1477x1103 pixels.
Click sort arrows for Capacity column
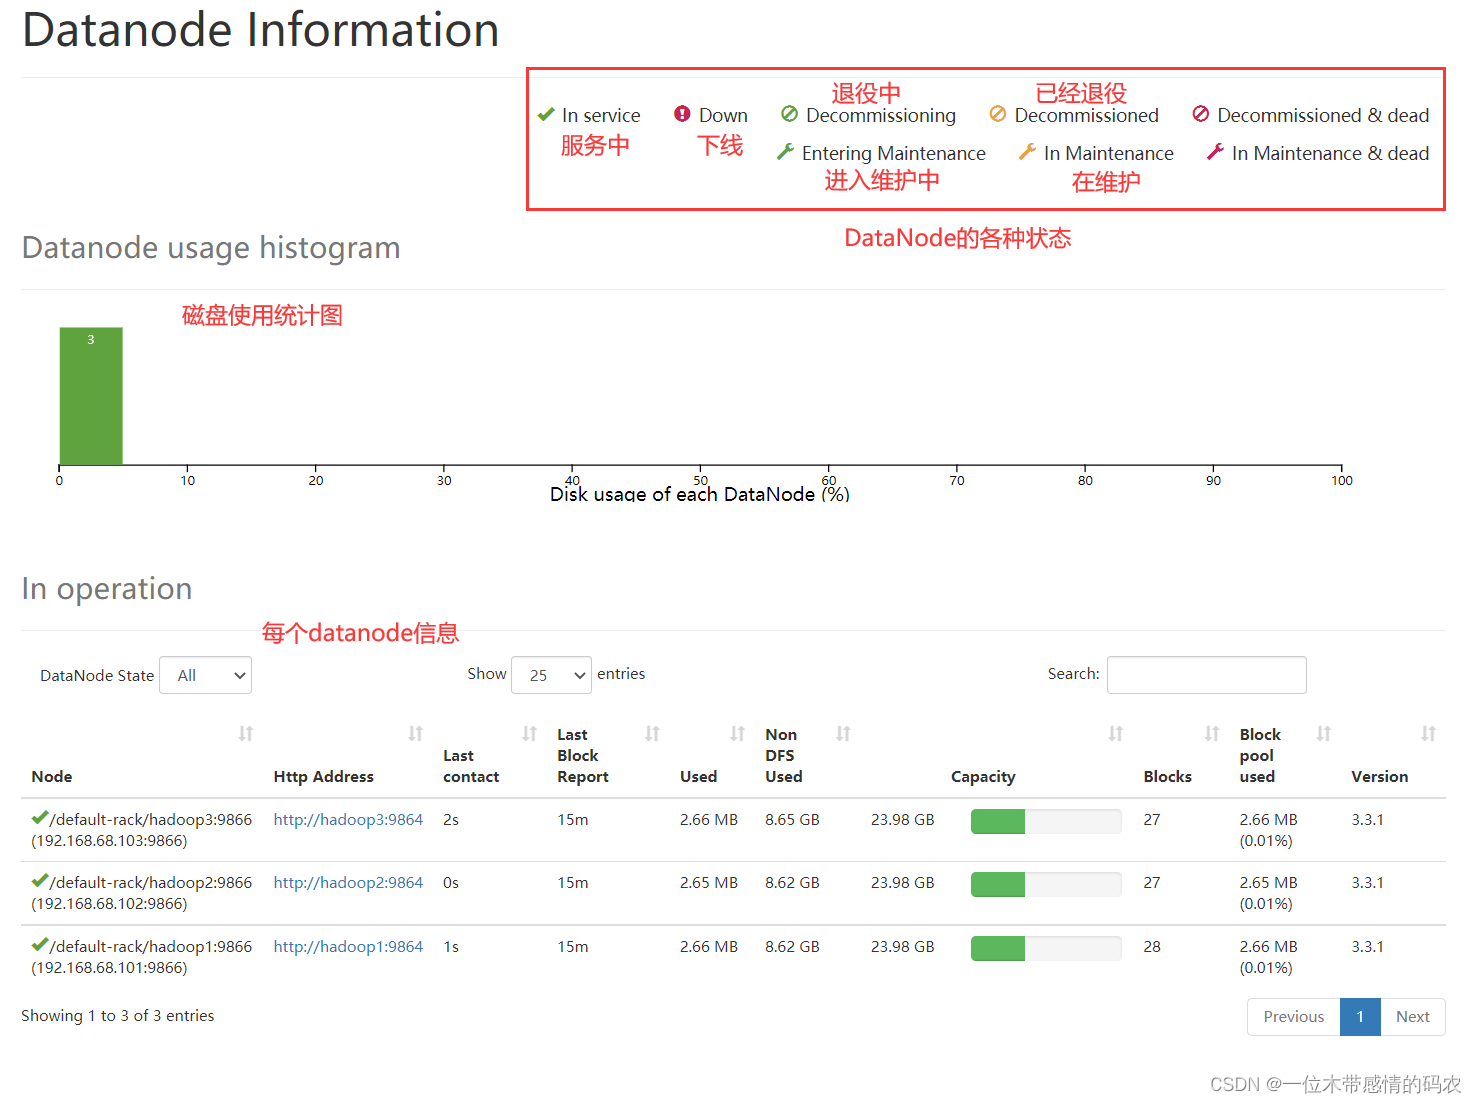pos(1116,734)
